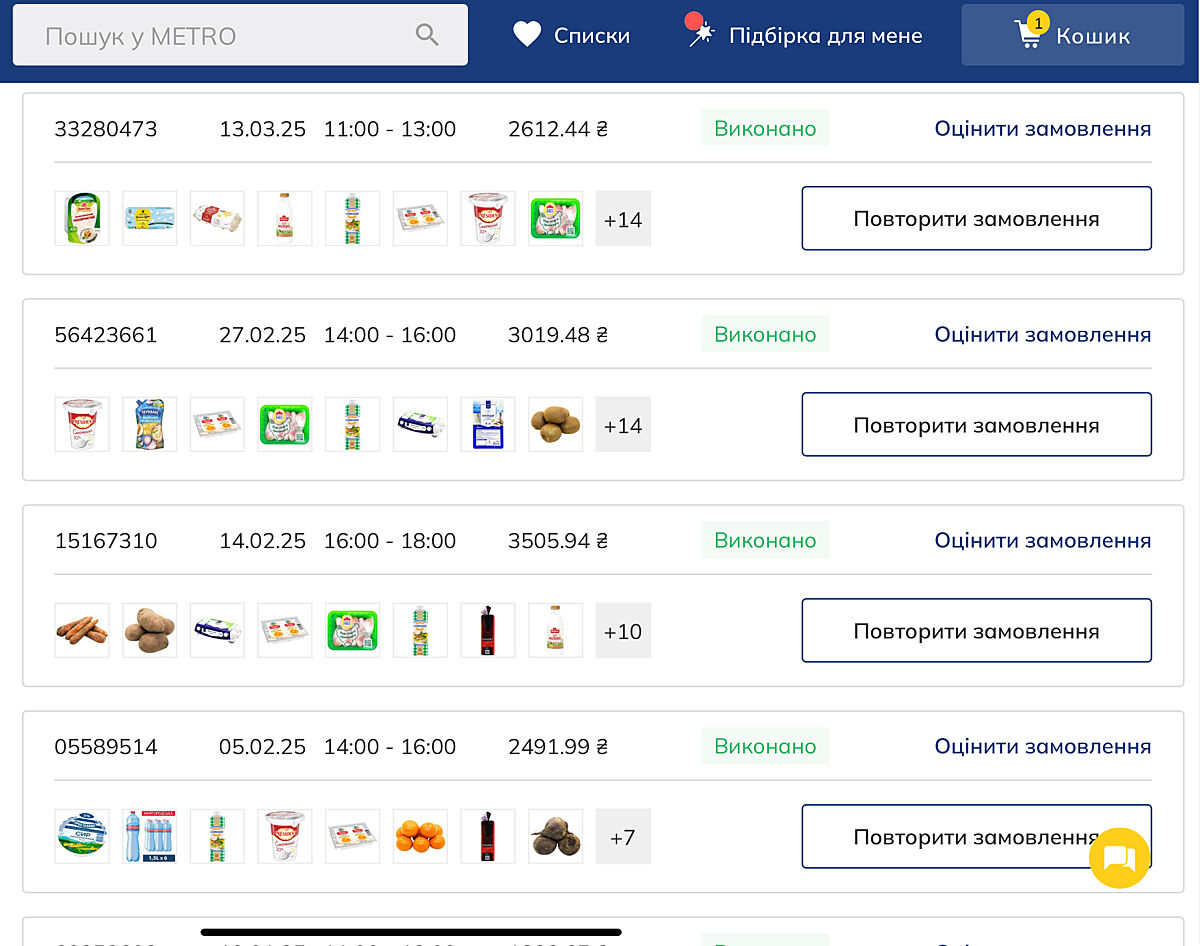
Task: Repeat order 33280473
Action: click(976, 218)
